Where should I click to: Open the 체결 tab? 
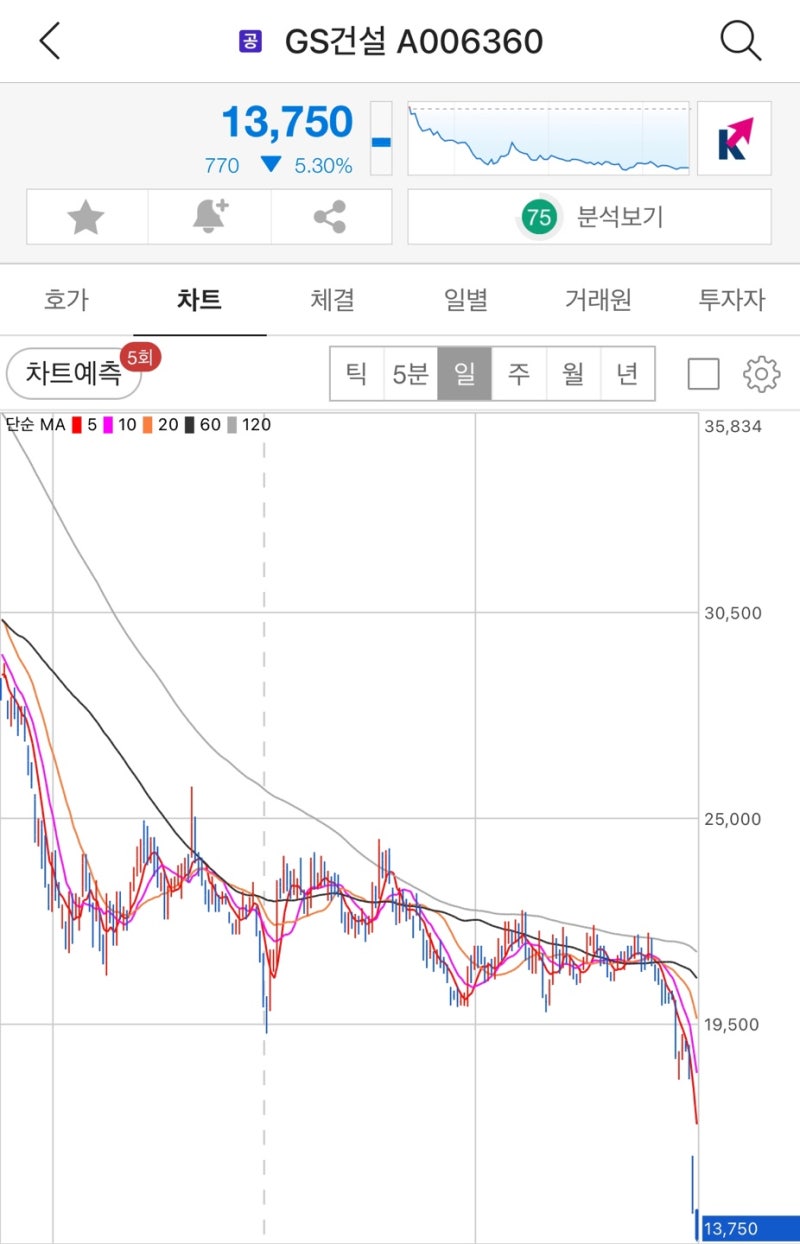coord(331,300)
